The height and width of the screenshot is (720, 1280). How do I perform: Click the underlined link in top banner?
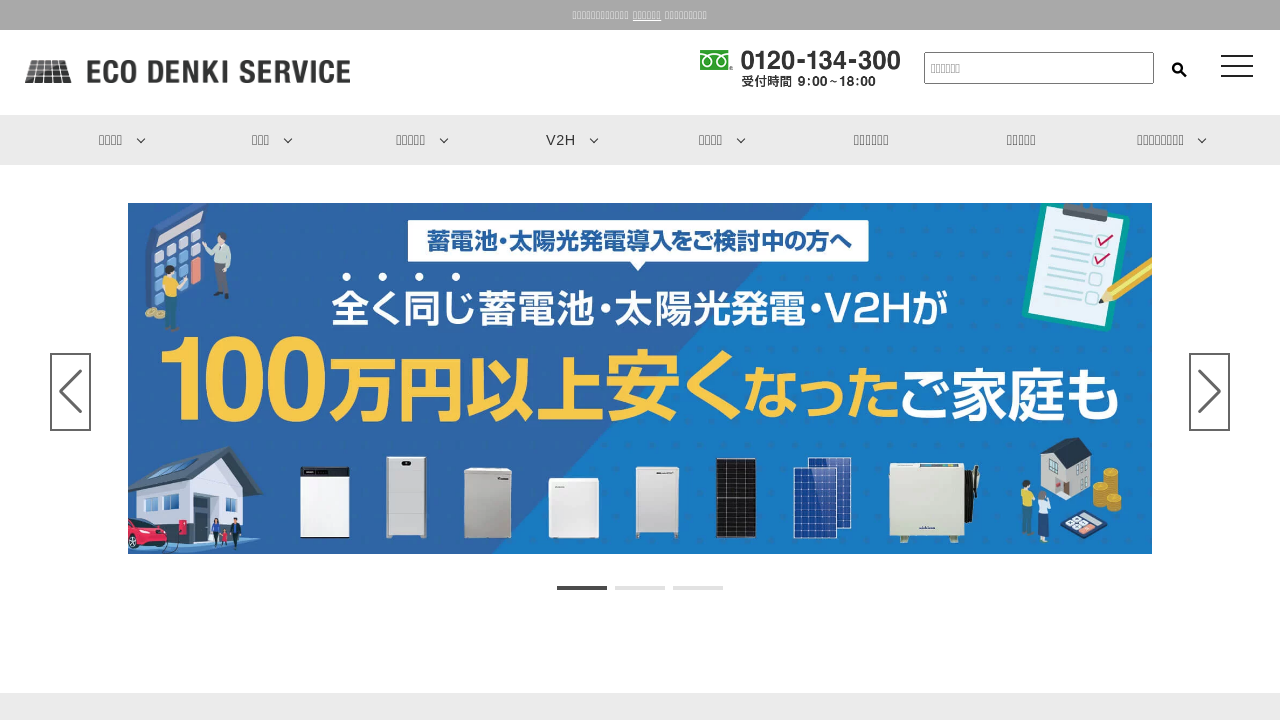click(646, 15)
